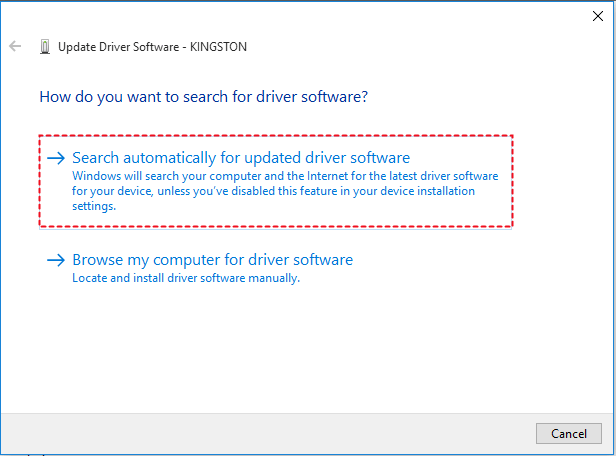Click the 'Update Driver Software - KINGSTON' title text
Viewport: 616px width, 456px height.
(152, 47)
